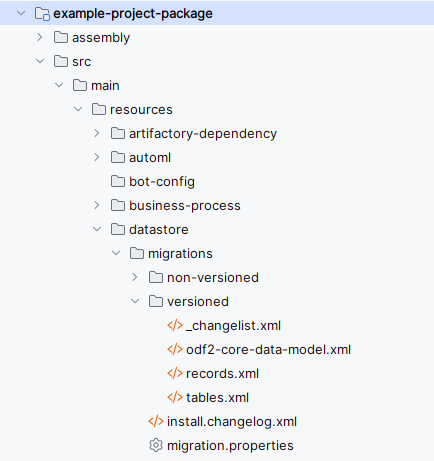Collapse the versioned folder
This screenshot has width=434, height=461.
(135, 301)
